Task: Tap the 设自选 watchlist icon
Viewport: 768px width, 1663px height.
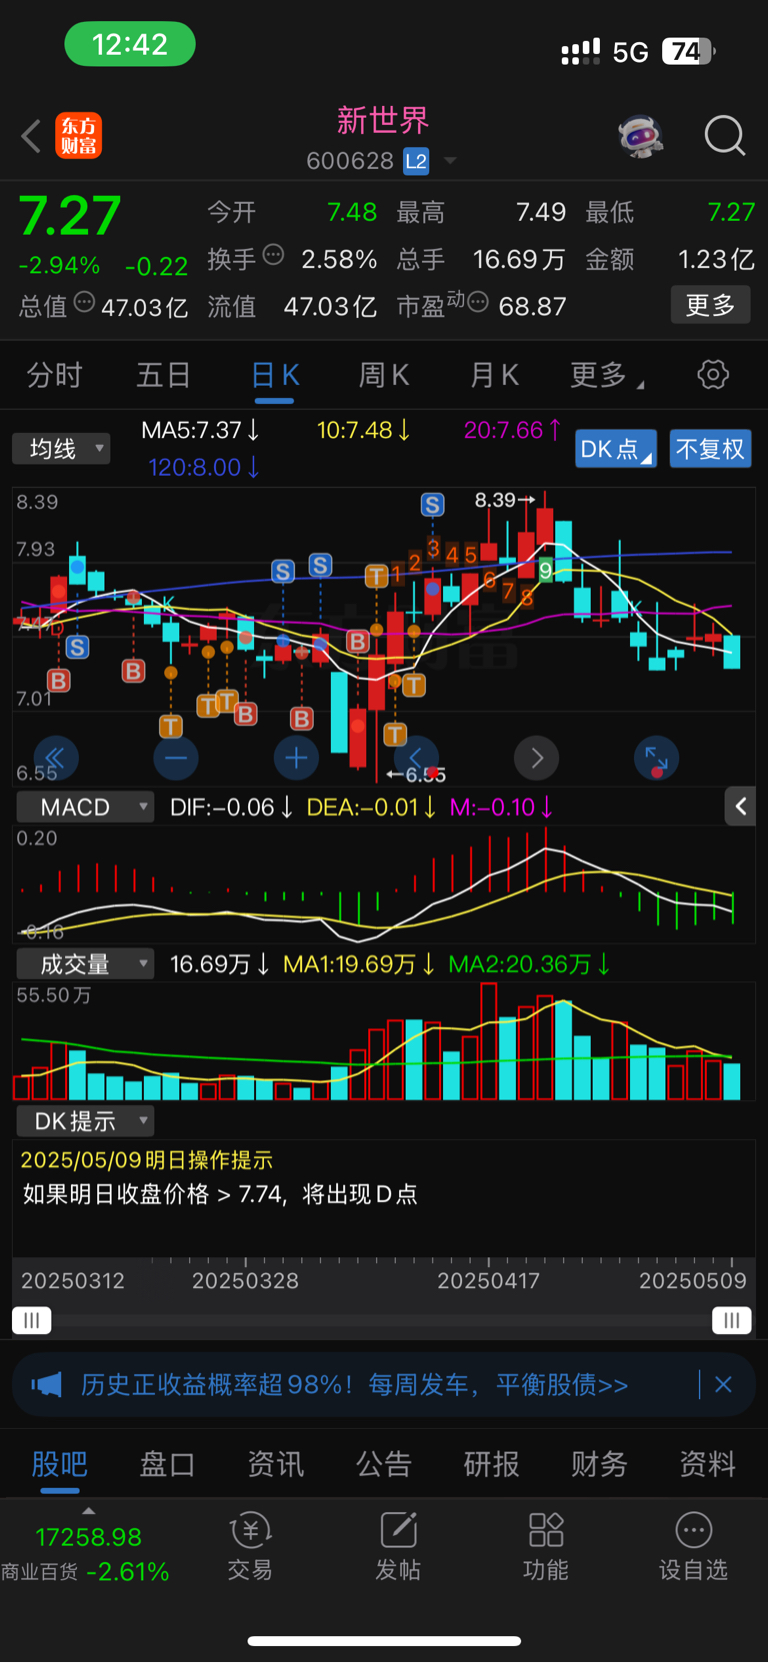Action: click(693, 1546)
